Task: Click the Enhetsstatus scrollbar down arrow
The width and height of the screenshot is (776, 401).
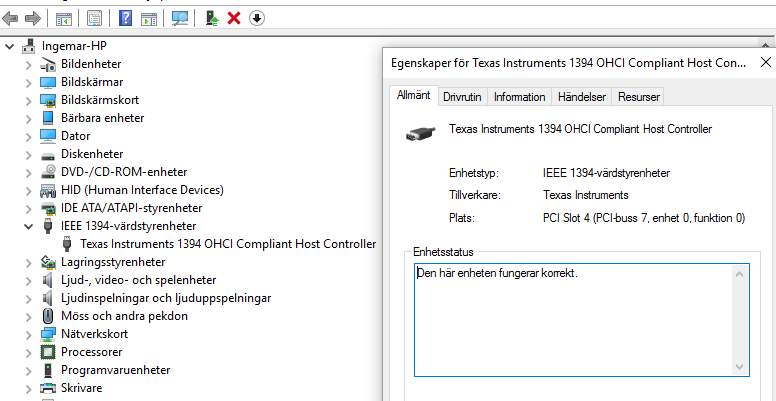Action: pos(739,367)
